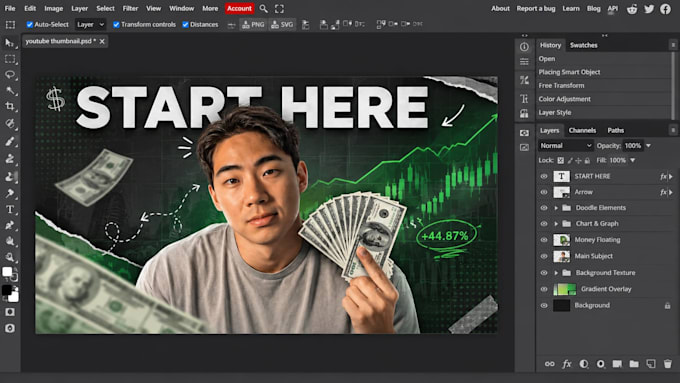The height and width of the screenshot is (383, 680).
Task: Select the Hand tool
Action: coord(10,242)
